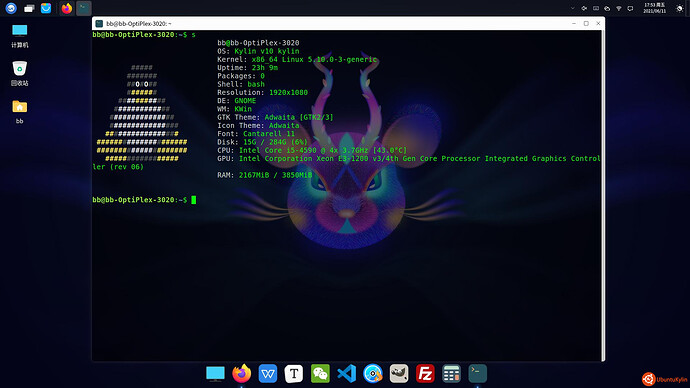Open the keyboard input method tray icon
Viewport: 690px width, 388px height.
[596, 8]
